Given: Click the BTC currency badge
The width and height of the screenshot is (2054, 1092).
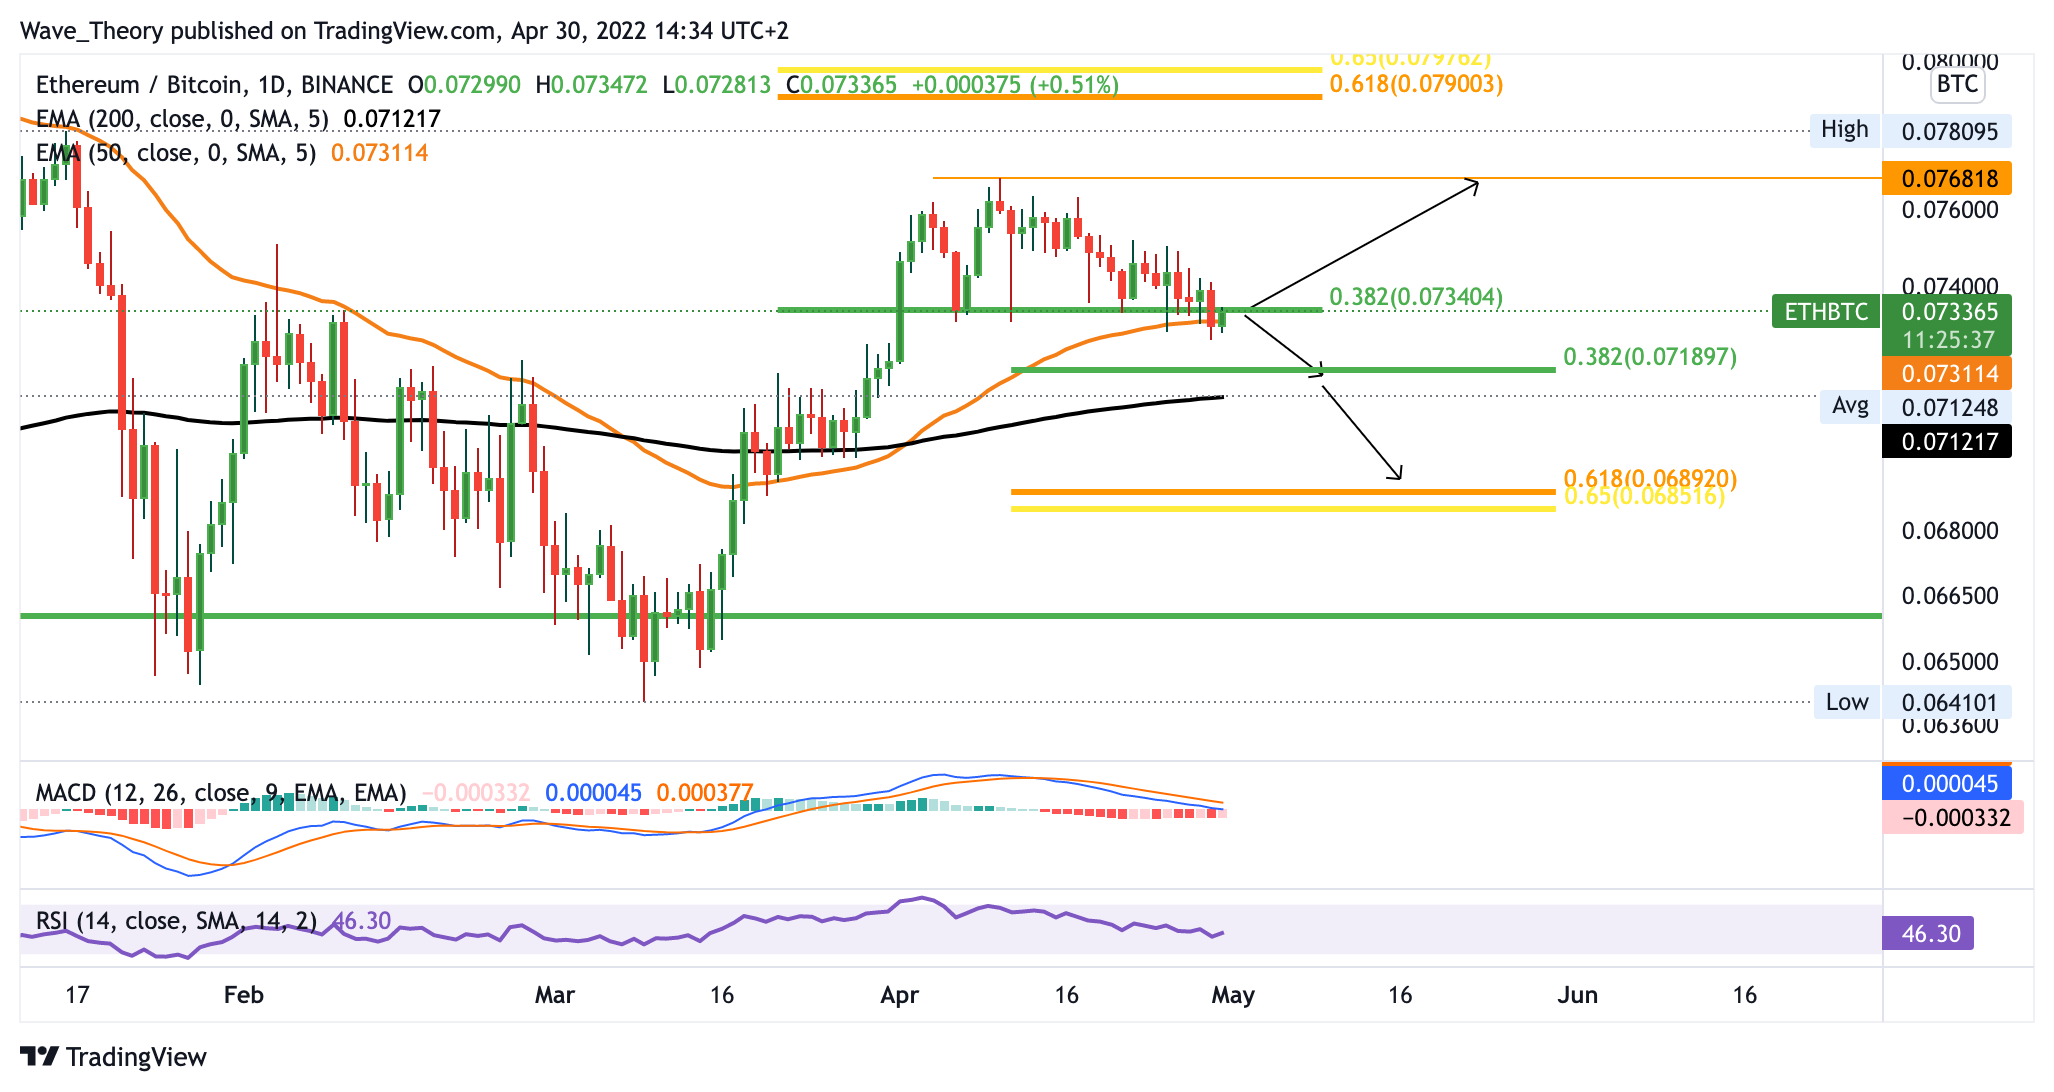Looking at the screenshot, I should [x=1956, y=84].
